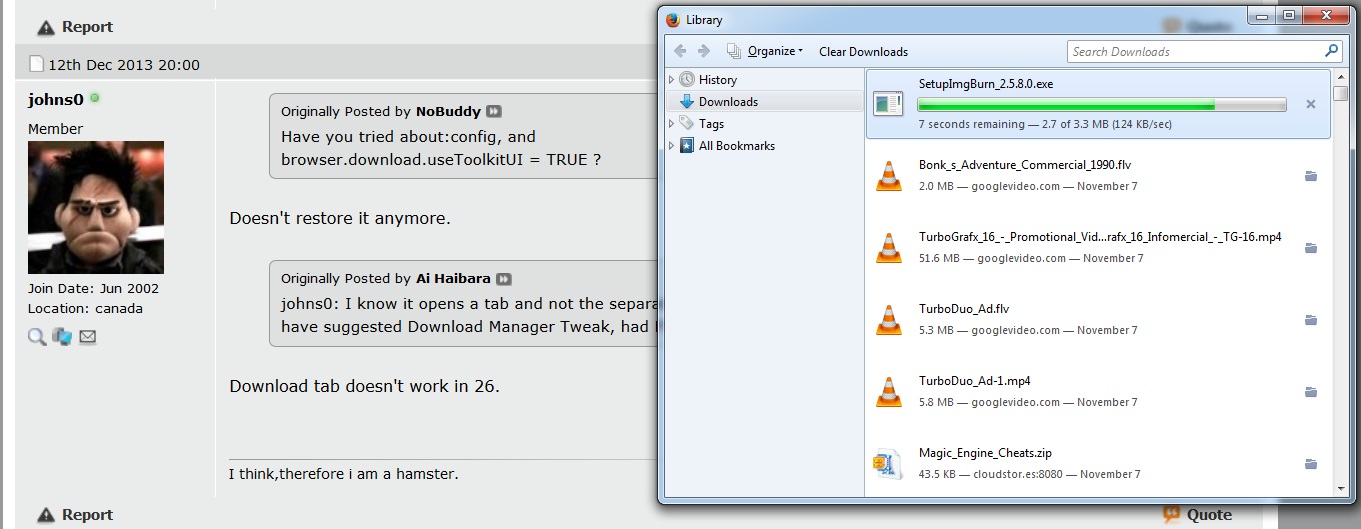This screenshot has width=1361, height=529.
Task: Click the find posts magnifier under johns0
Action: pyautogui.click(x=37, y=337)
